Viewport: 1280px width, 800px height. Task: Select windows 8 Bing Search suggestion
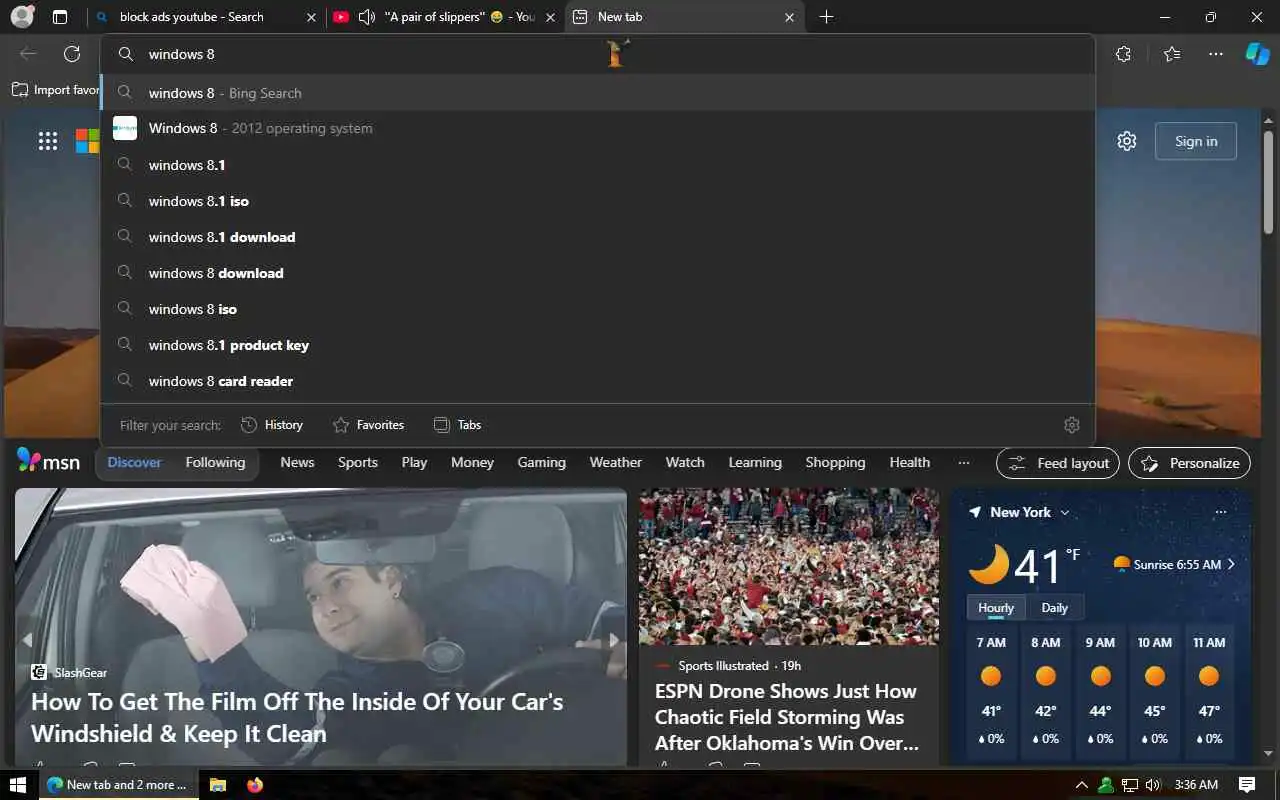598,93
